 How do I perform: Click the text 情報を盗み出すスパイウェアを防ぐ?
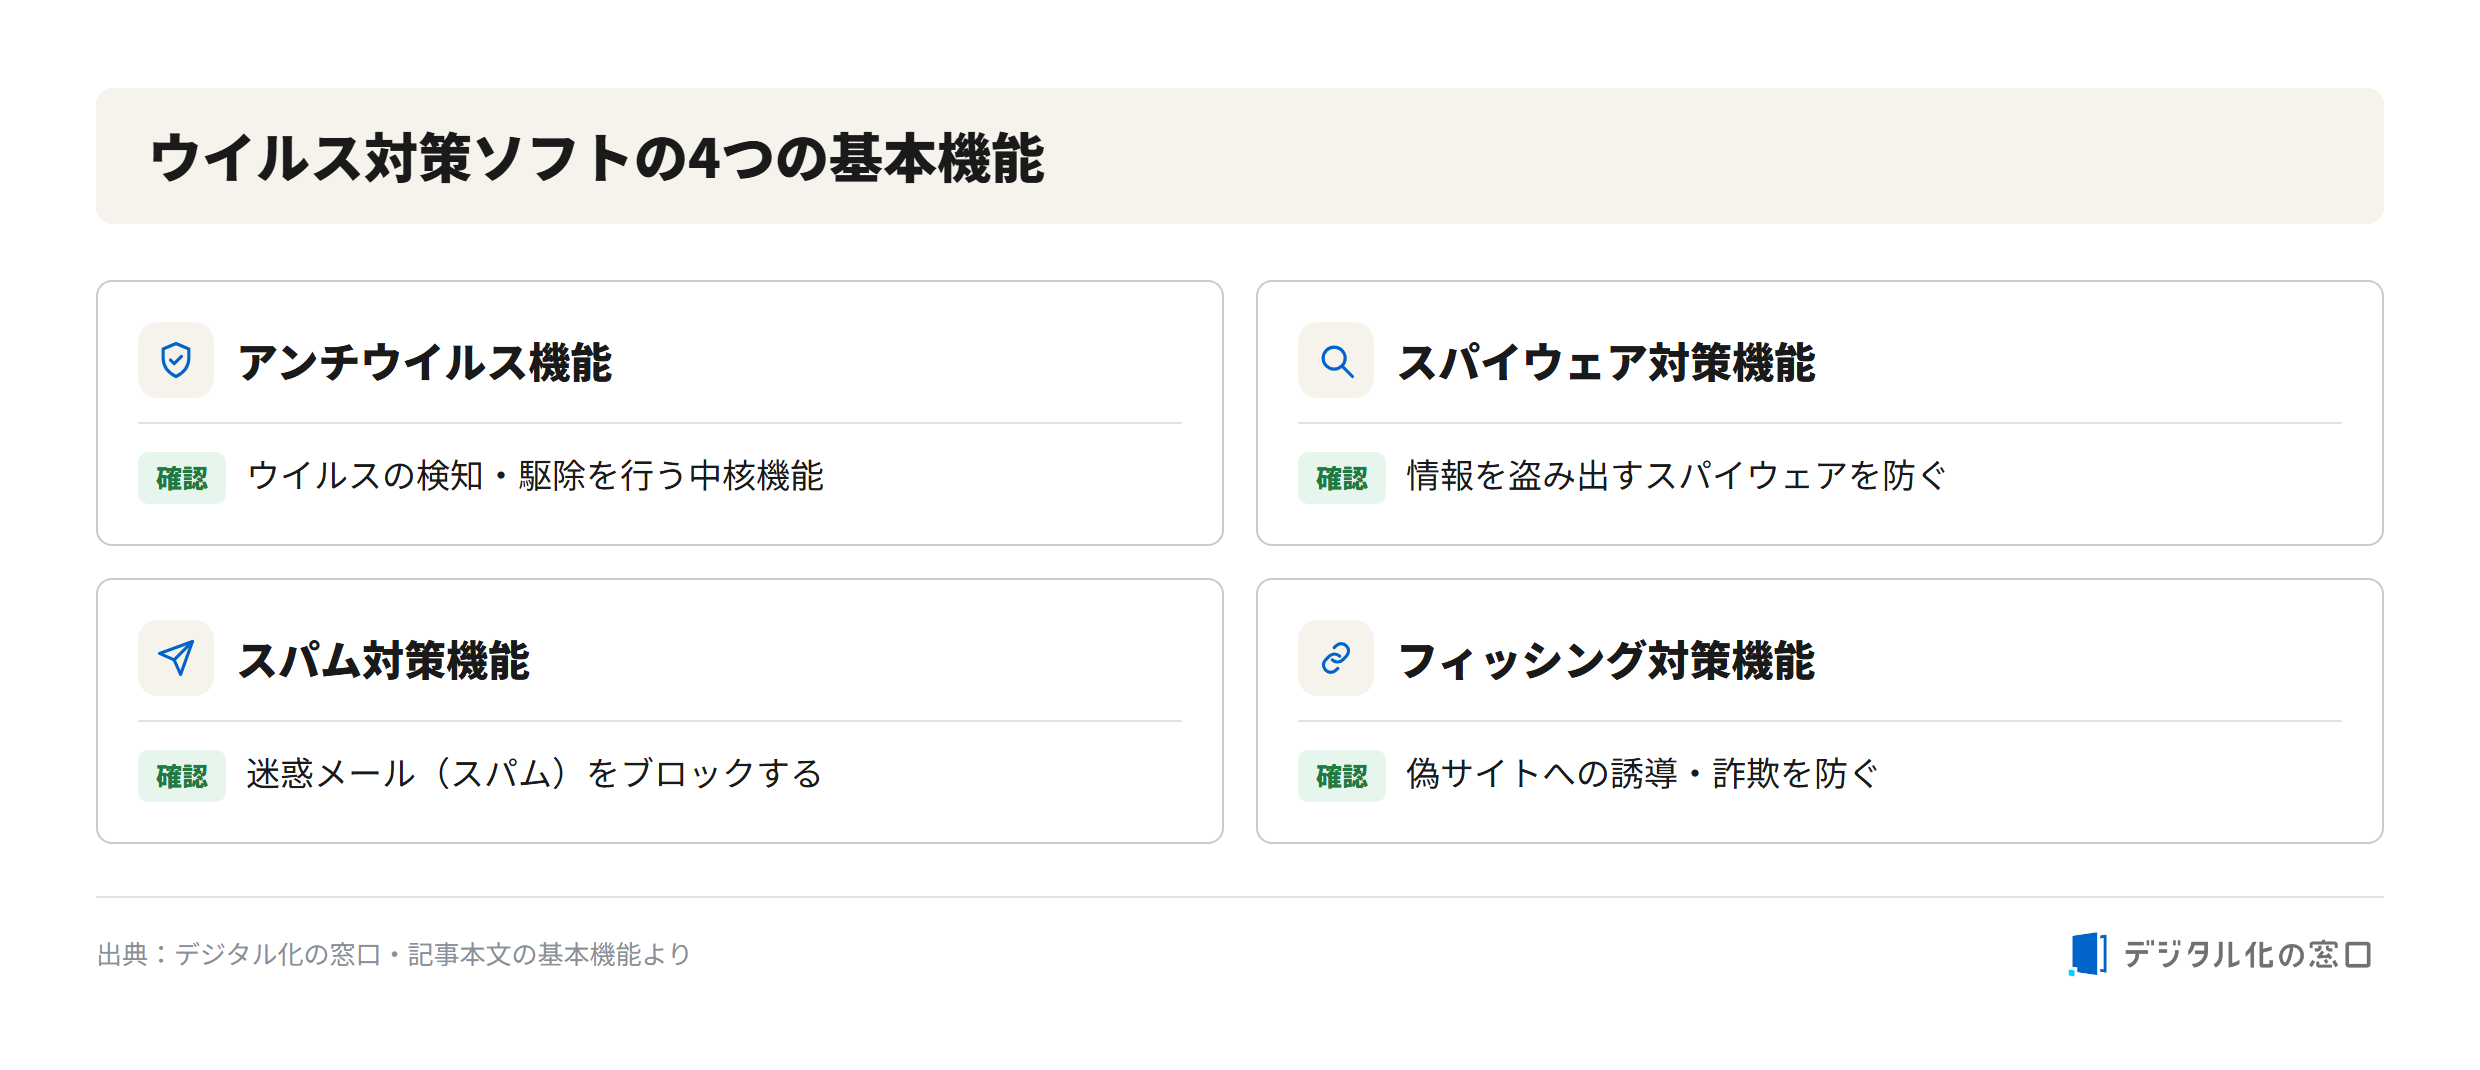pos(1677,476)
